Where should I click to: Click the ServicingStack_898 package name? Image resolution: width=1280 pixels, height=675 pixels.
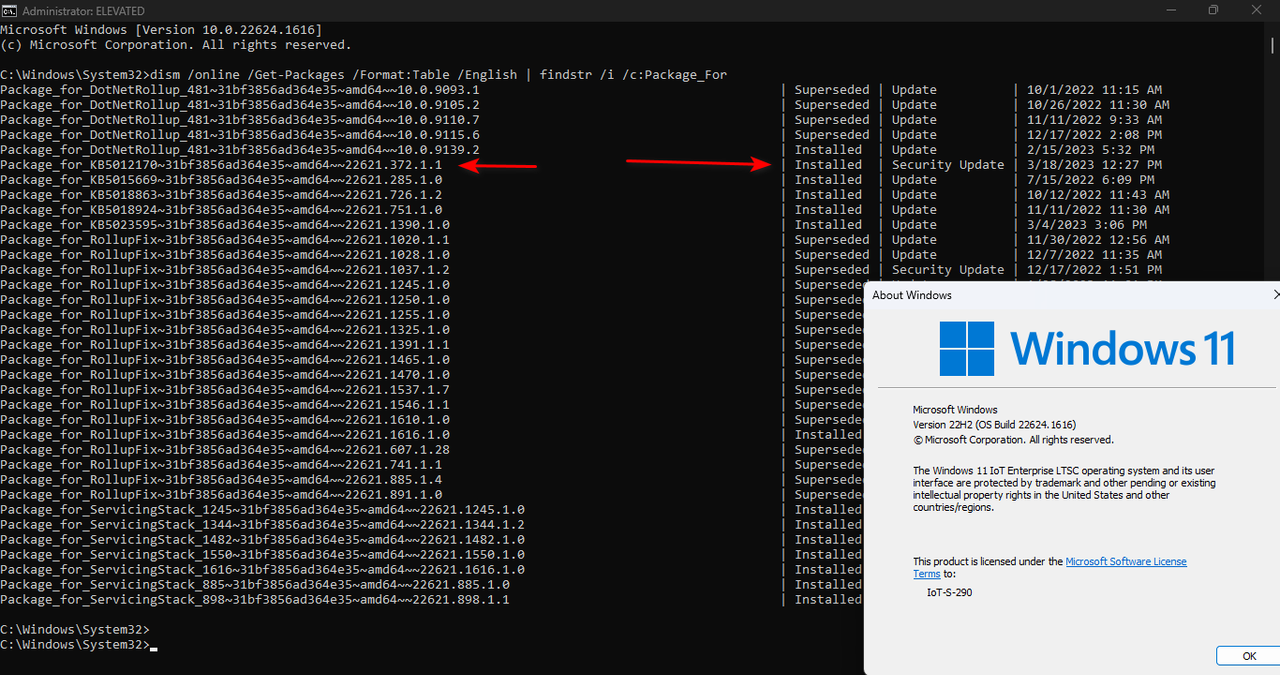255,600
